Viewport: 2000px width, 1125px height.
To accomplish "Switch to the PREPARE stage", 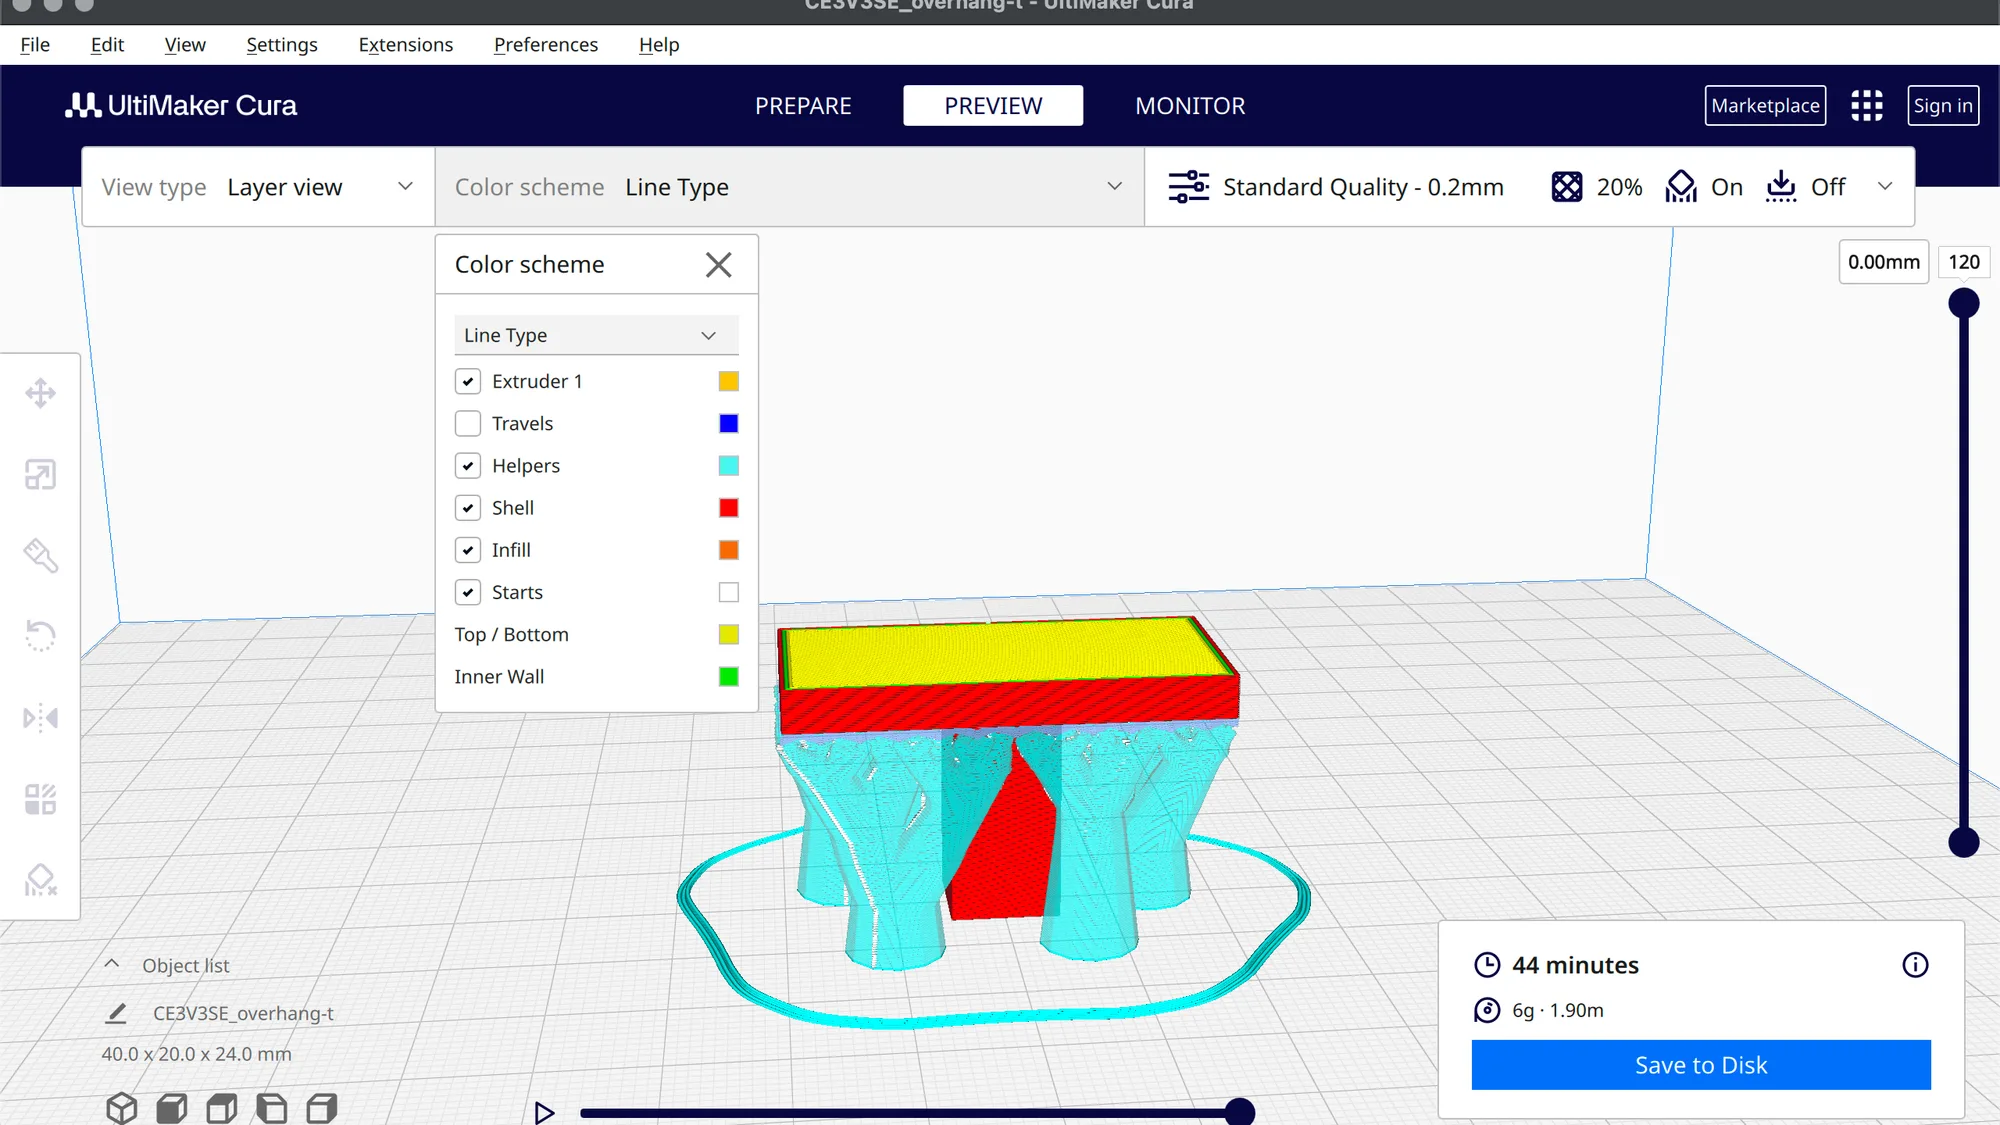I will click(x=803, y=105).
